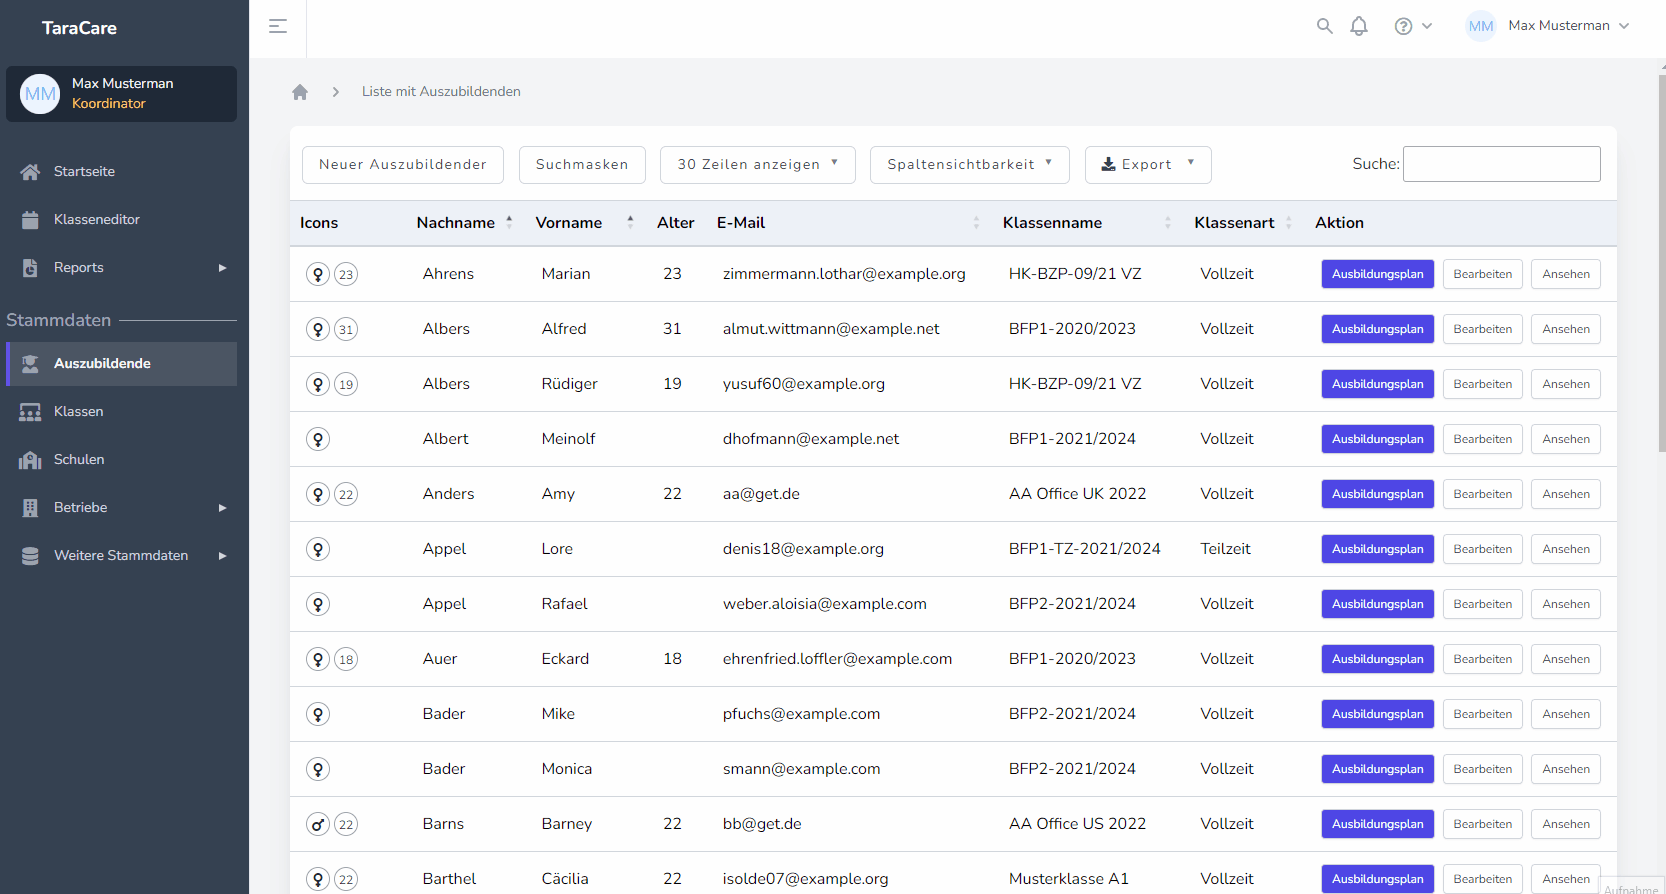Click Ansehen for Bader Mike

click(1566, 714)
